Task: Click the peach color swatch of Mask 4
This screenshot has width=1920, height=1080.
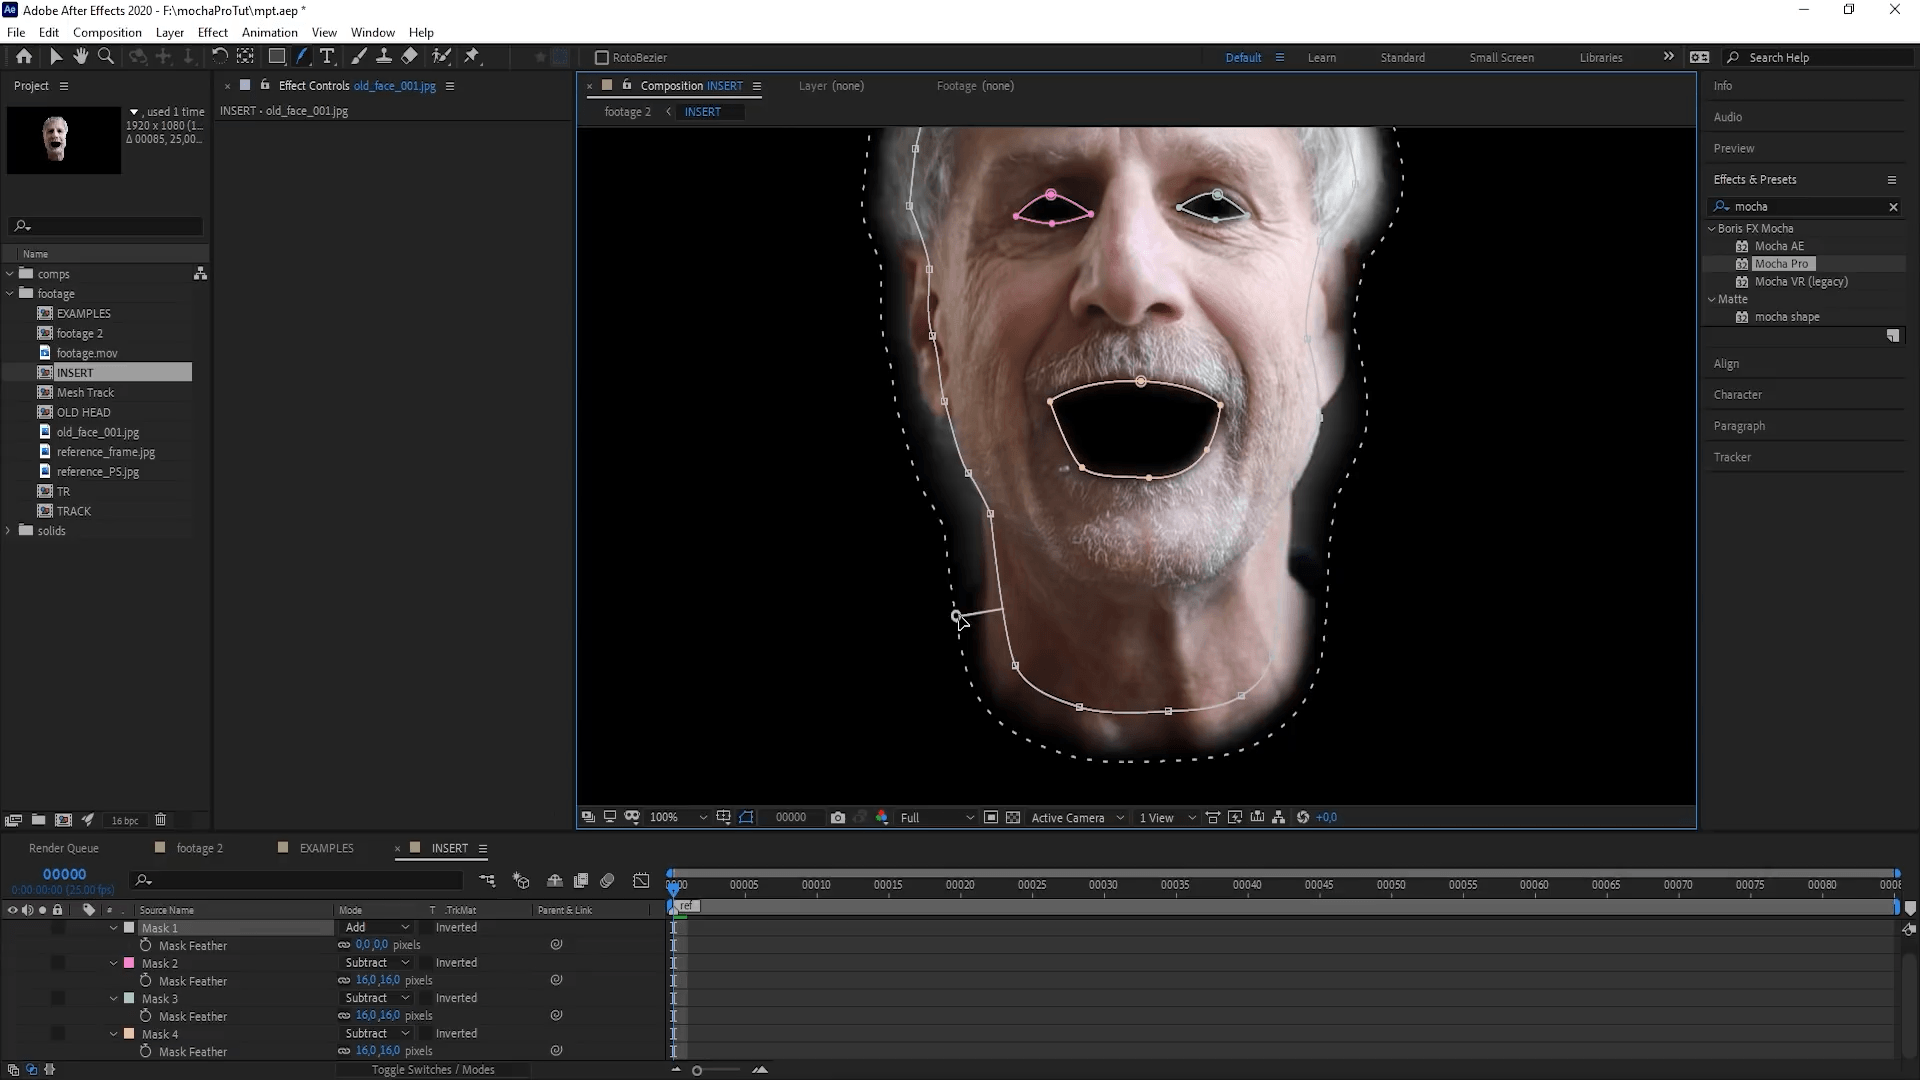Action: [129, 1034]
